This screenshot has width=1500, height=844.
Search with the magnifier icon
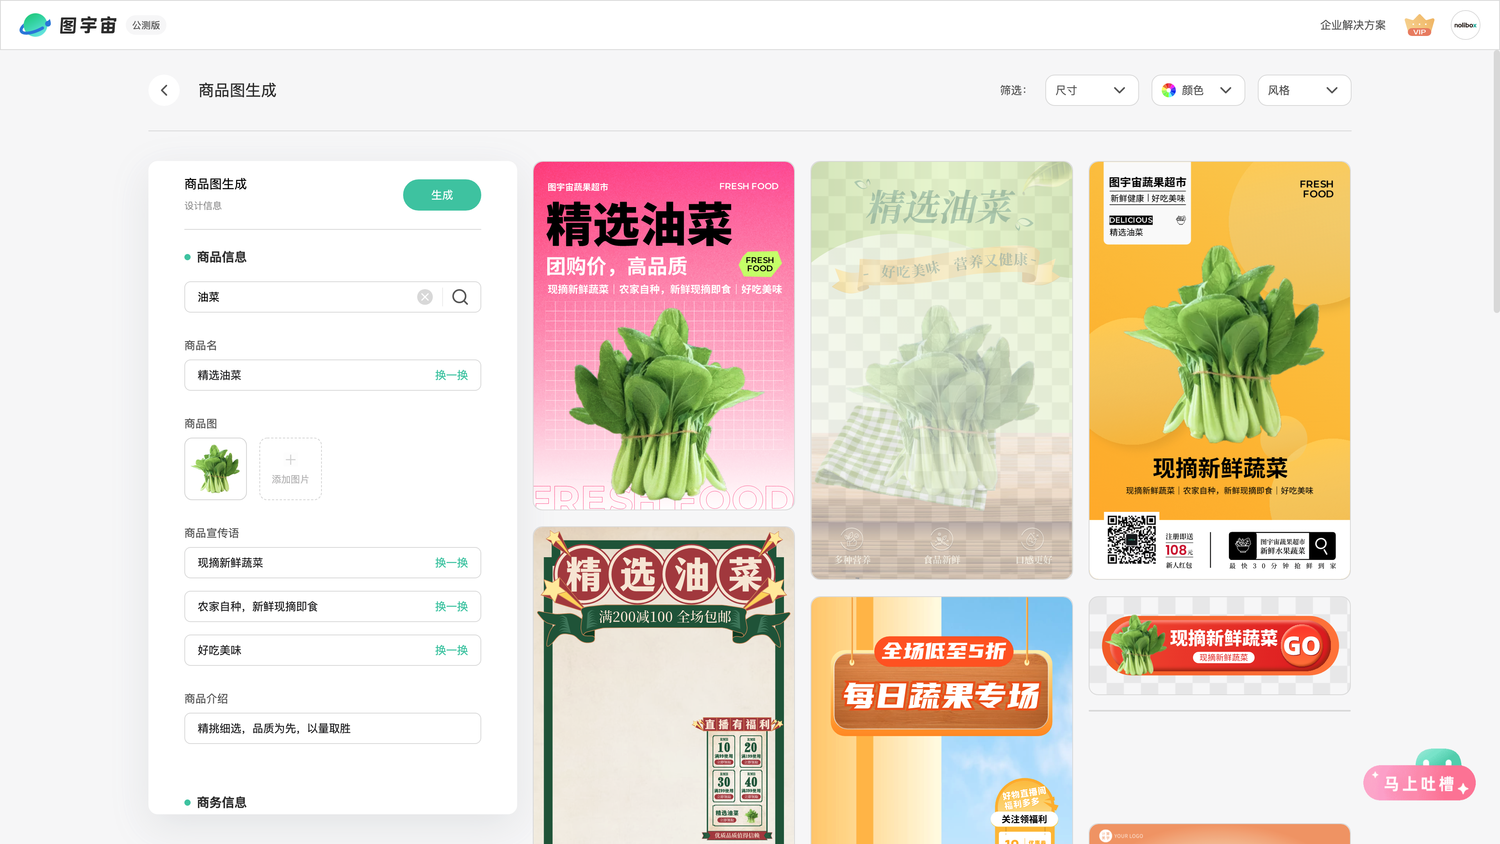460,297
